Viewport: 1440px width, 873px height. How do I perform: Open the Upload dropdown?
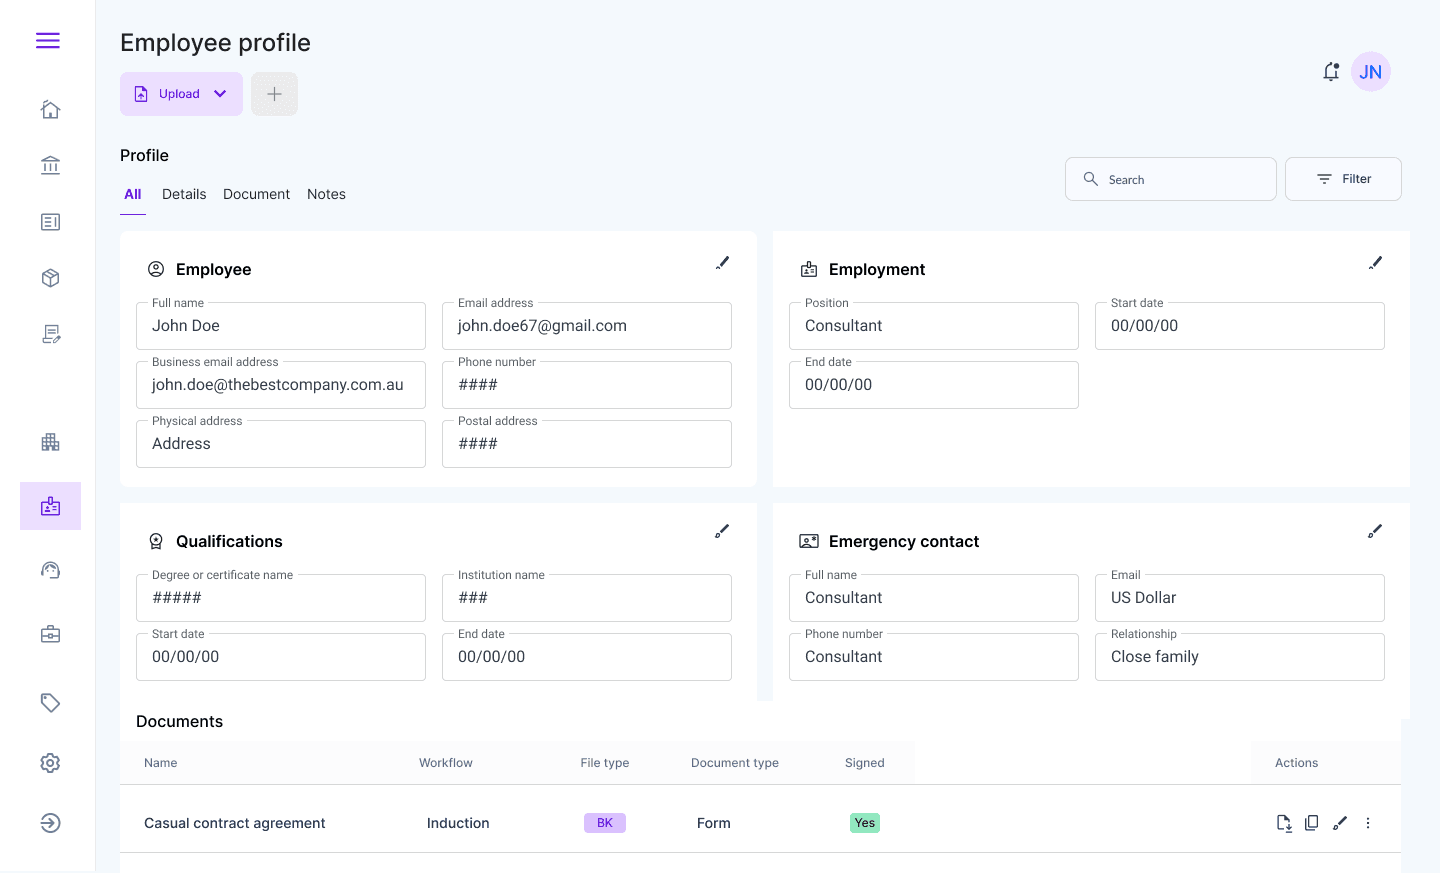181,94
